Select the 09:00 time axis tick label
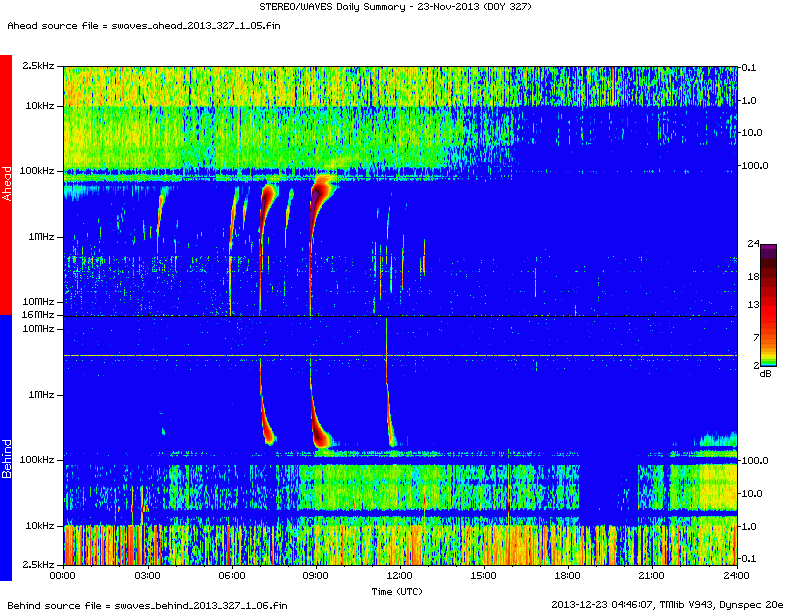This screenshot has height=612, width=792. point(315,576)
